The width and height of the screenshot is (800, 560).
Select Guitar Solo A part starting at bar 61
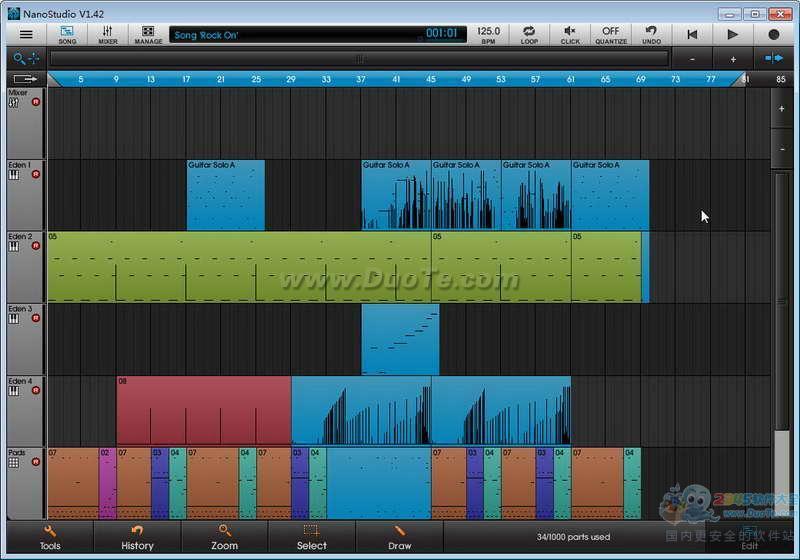tap(610, 195)
